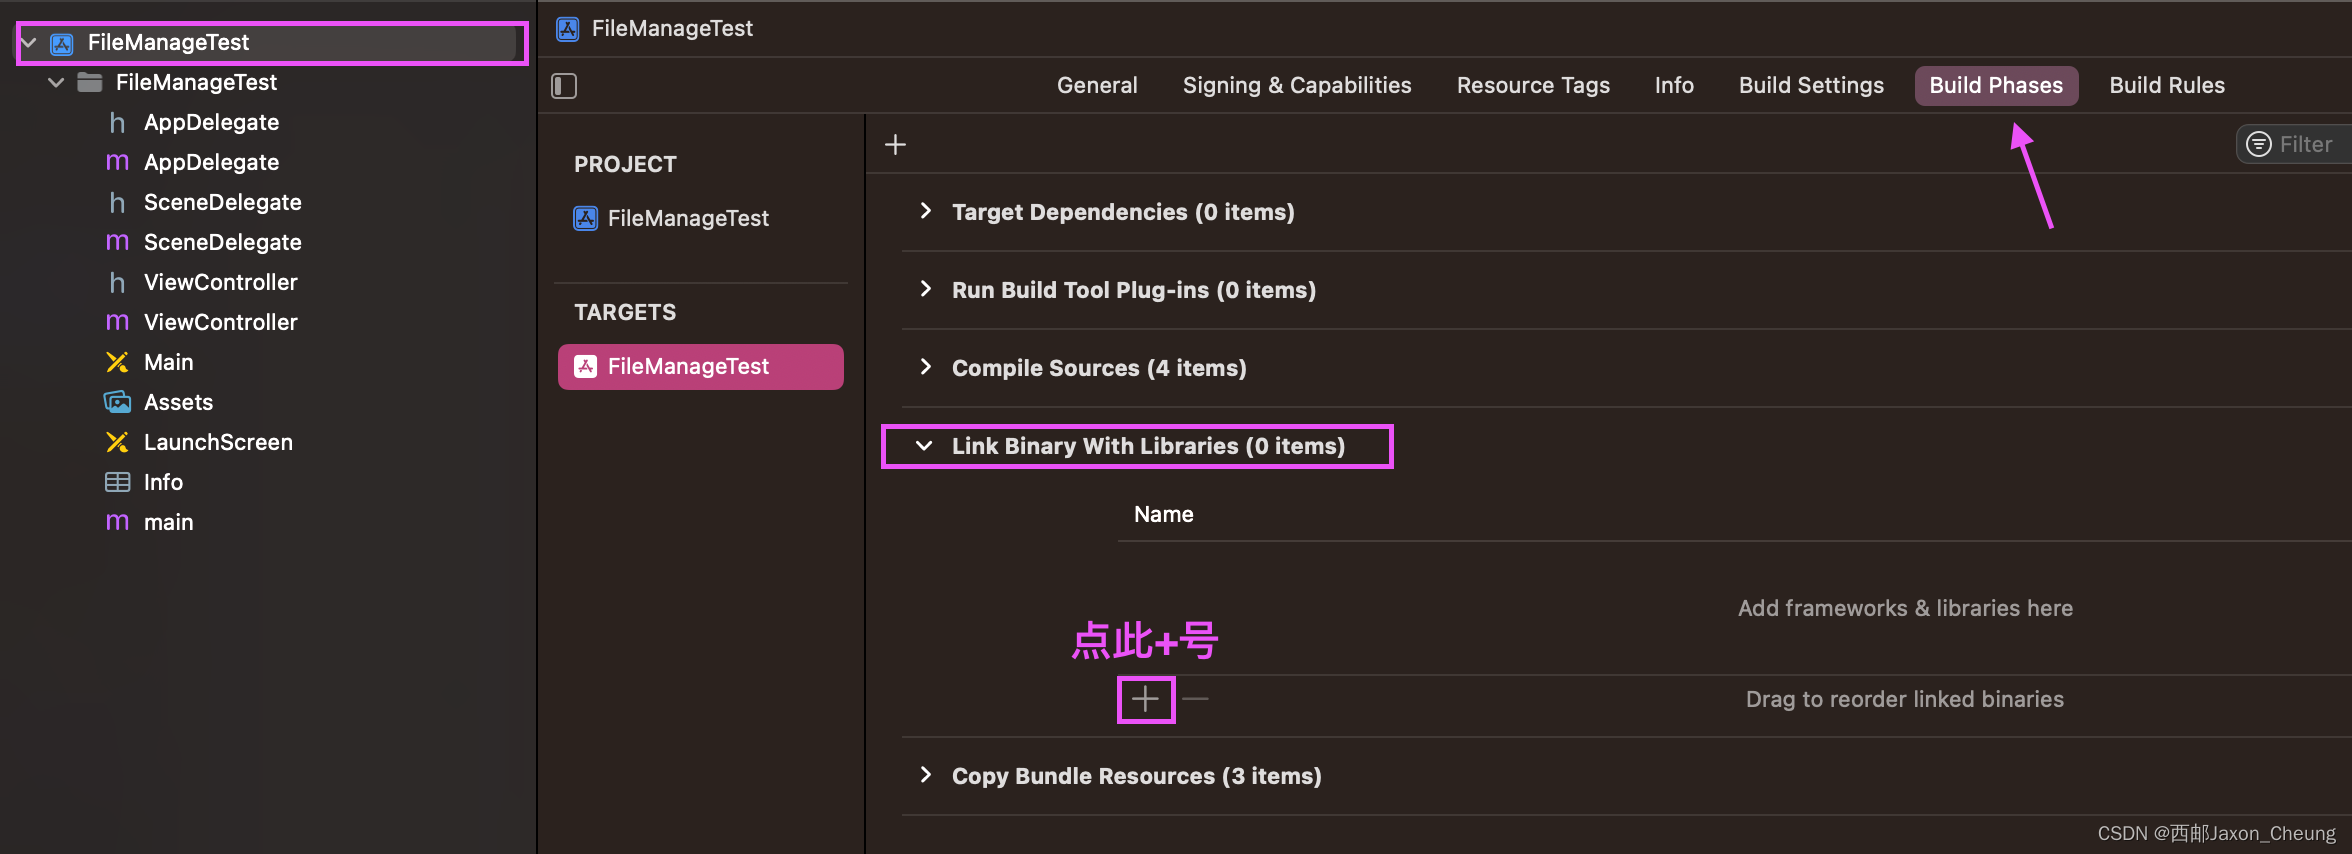Expand Run Build Tool Plug-ins section
The image size is (2352, 854).
point(925,289)
